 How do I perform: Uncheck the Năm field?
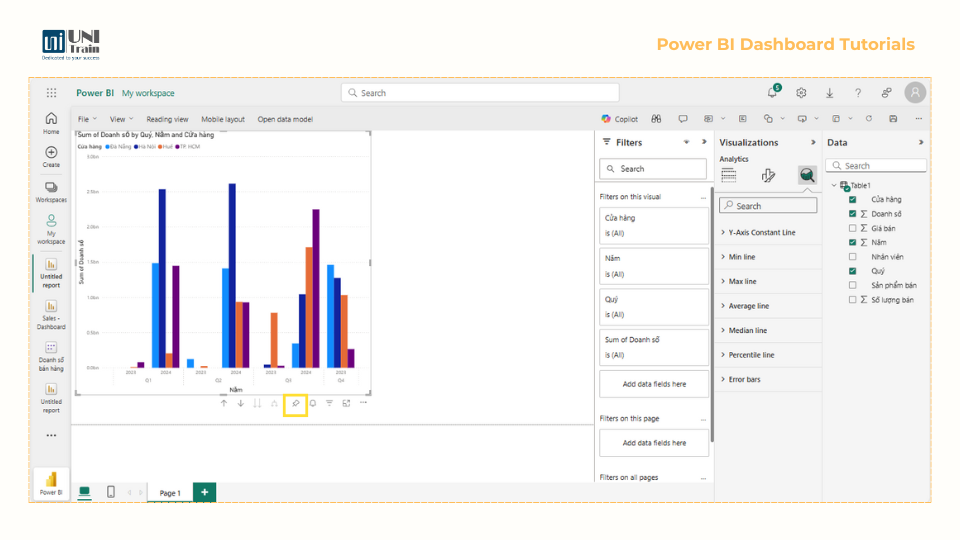[x=852, y=242]
